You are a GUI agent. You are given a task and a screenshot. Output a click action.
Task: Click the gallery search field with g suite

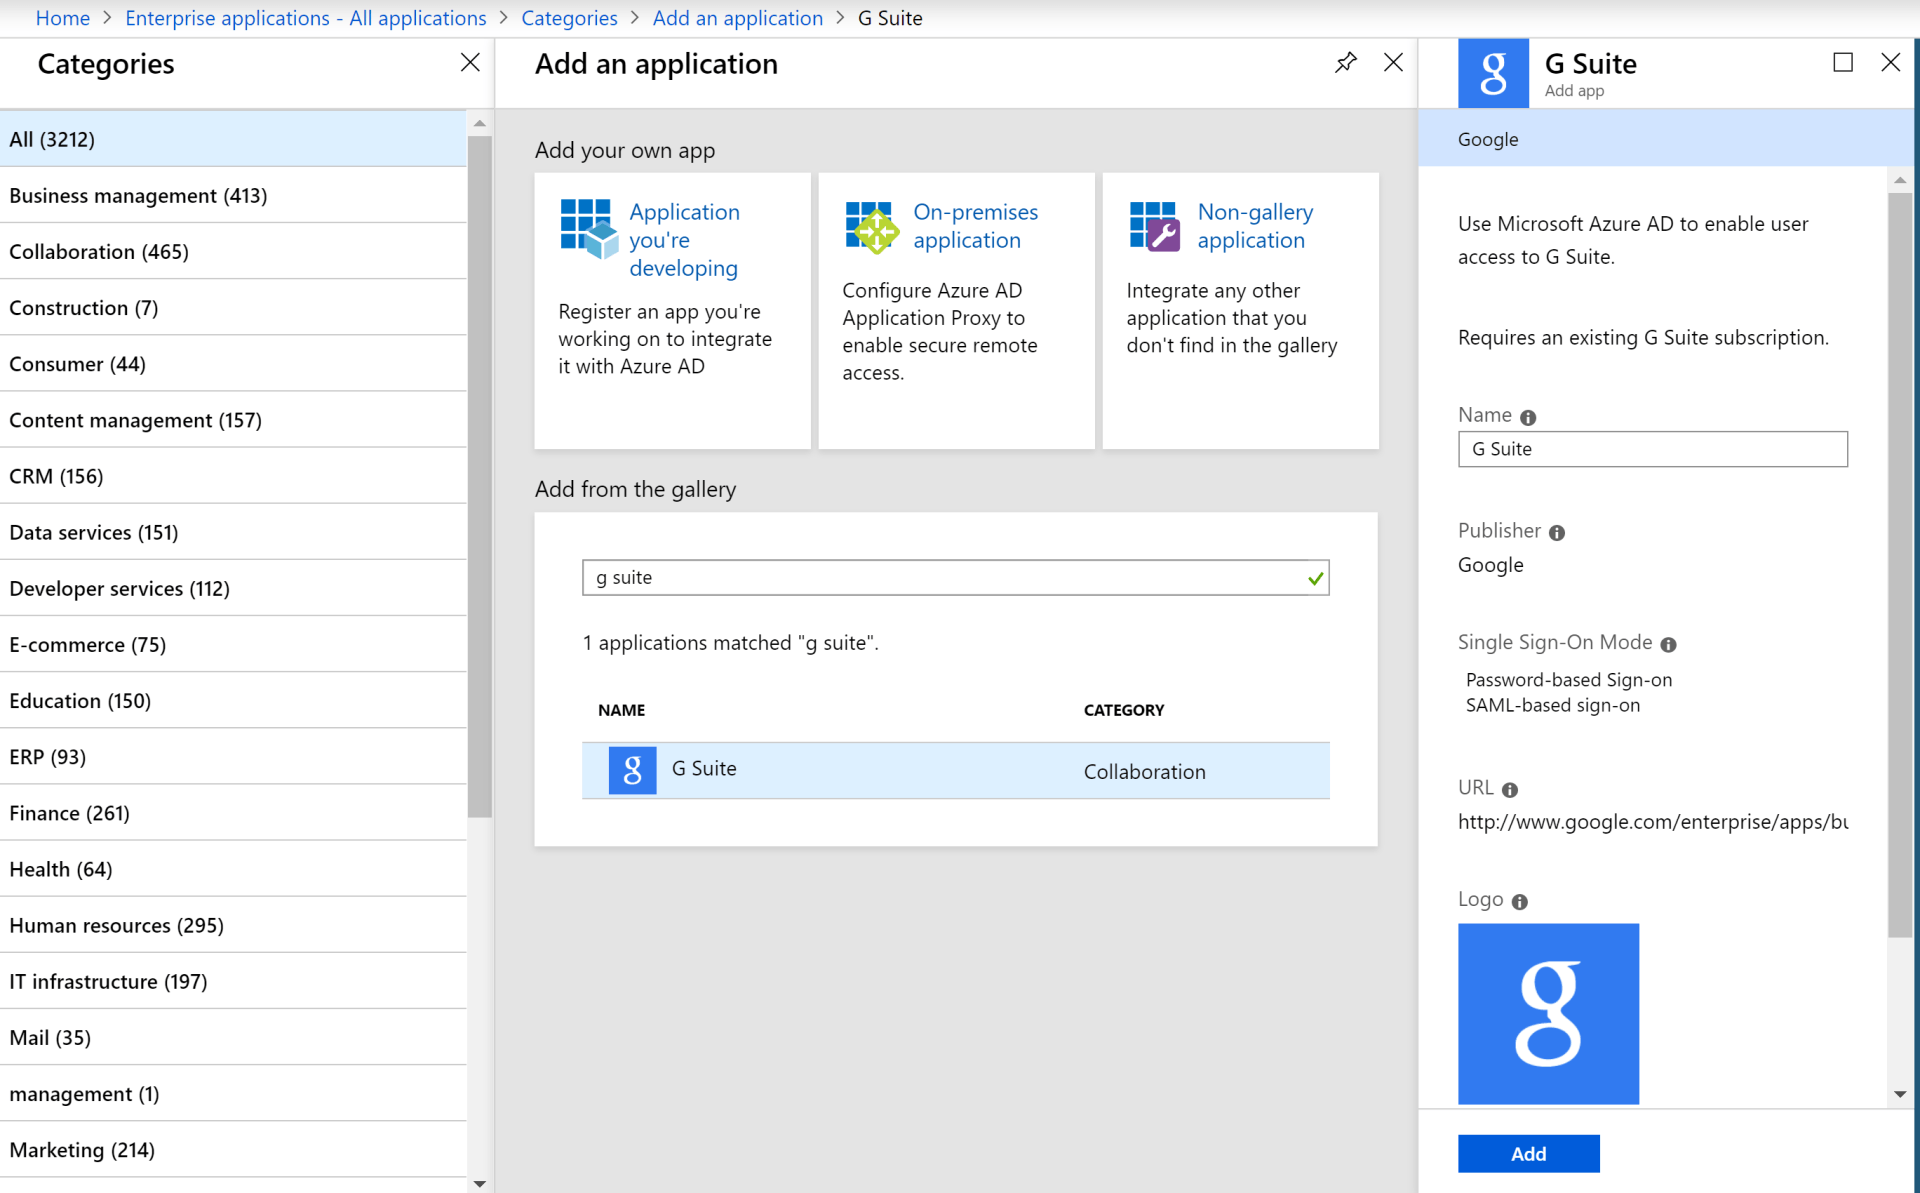click(955, 578)
